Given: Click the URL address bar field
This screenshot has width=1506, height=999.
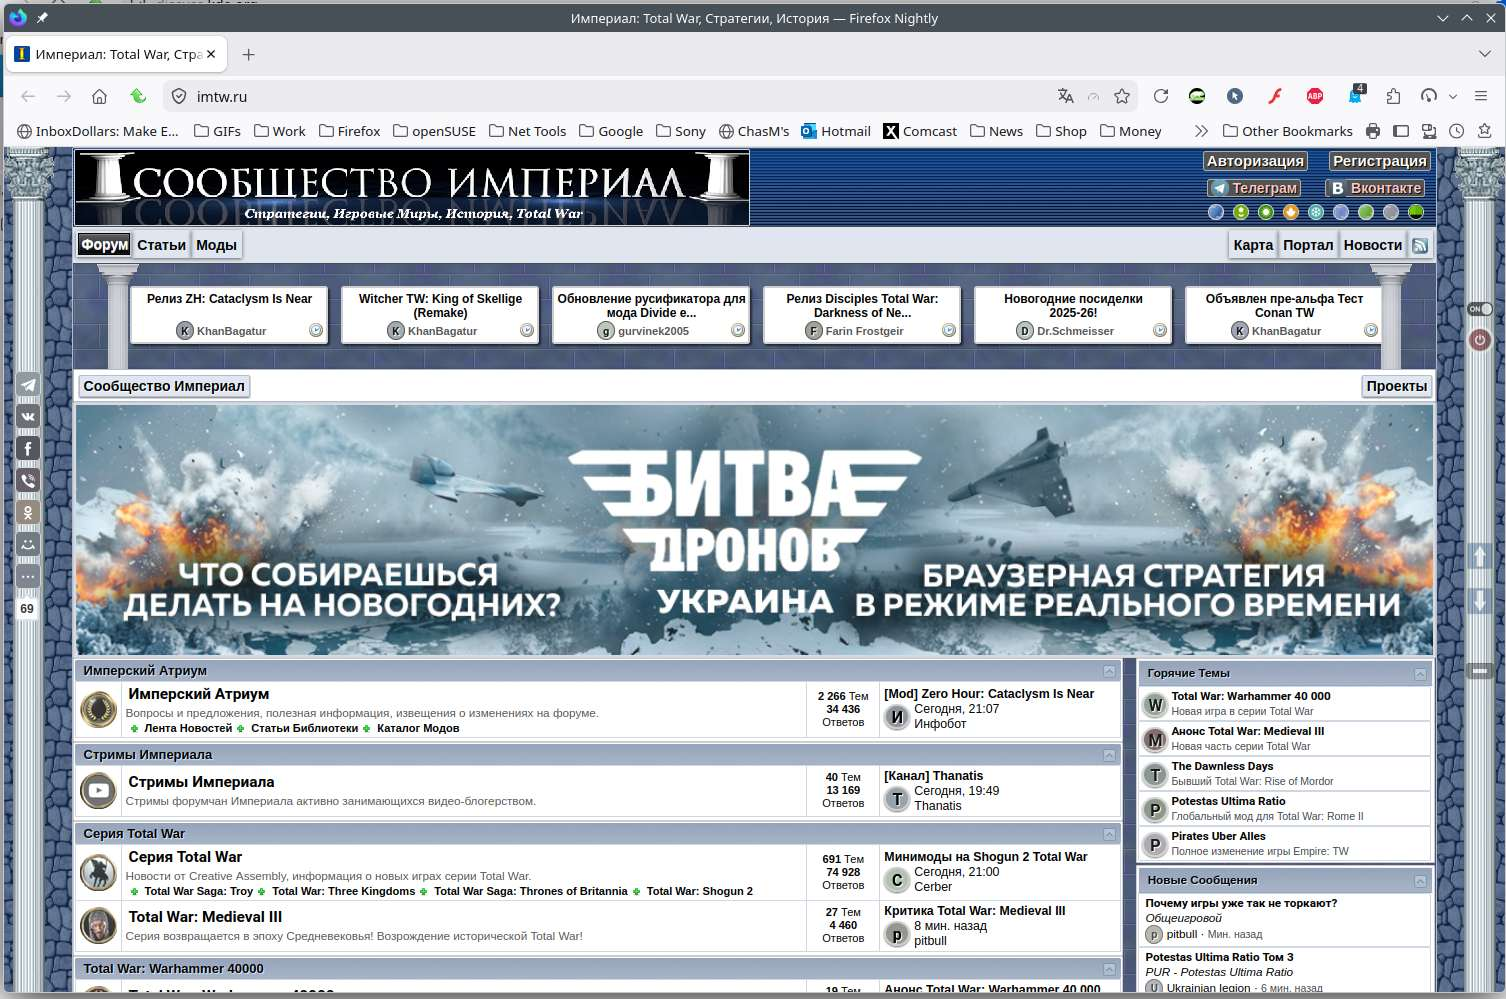Looking at the screenshot, I should 600,96.
